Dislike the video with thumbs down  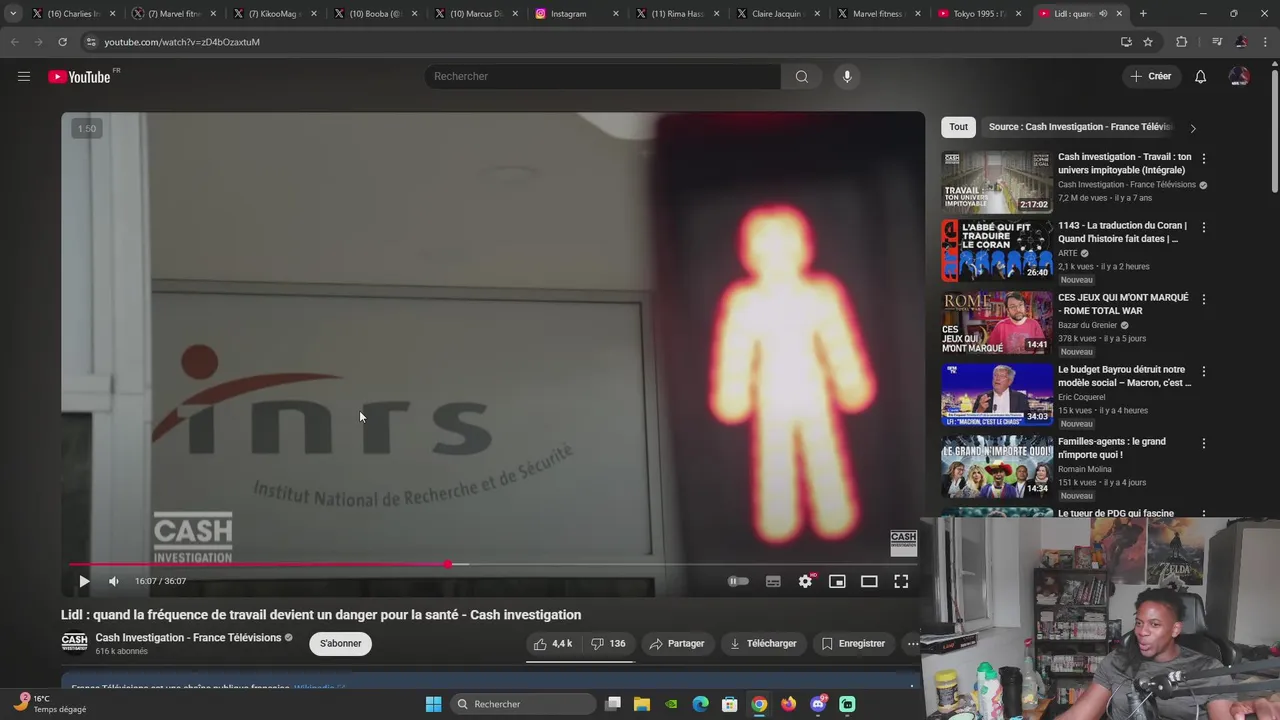coord(608,644)
